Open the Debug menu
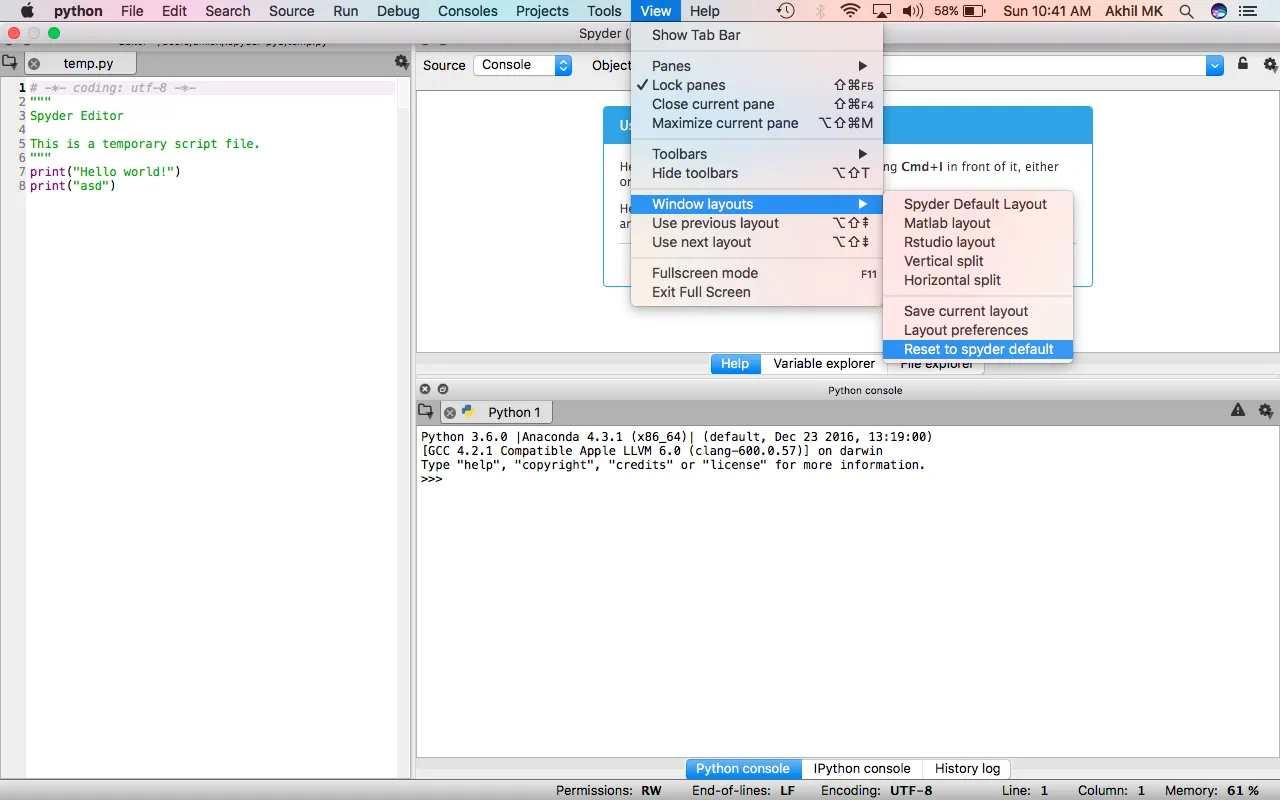The height and width of the screenshot is (800, 1280). pos(398,11)
